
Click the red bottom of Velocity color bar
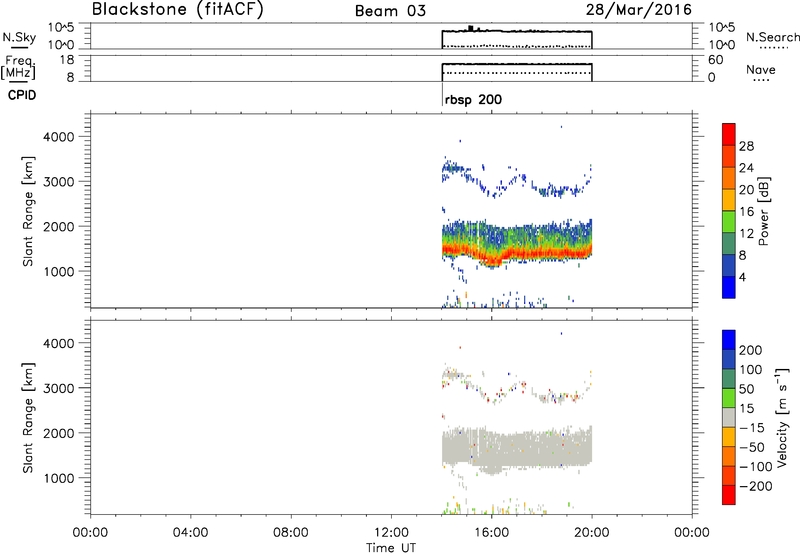[729, 495]
